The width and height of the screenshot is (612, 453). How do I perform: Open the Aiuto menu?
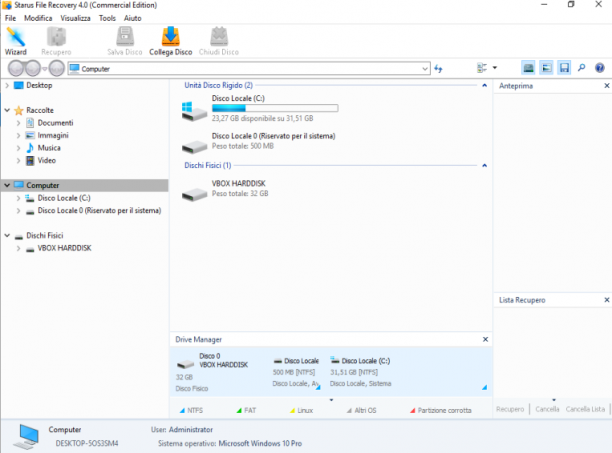[x=133, y=18]
